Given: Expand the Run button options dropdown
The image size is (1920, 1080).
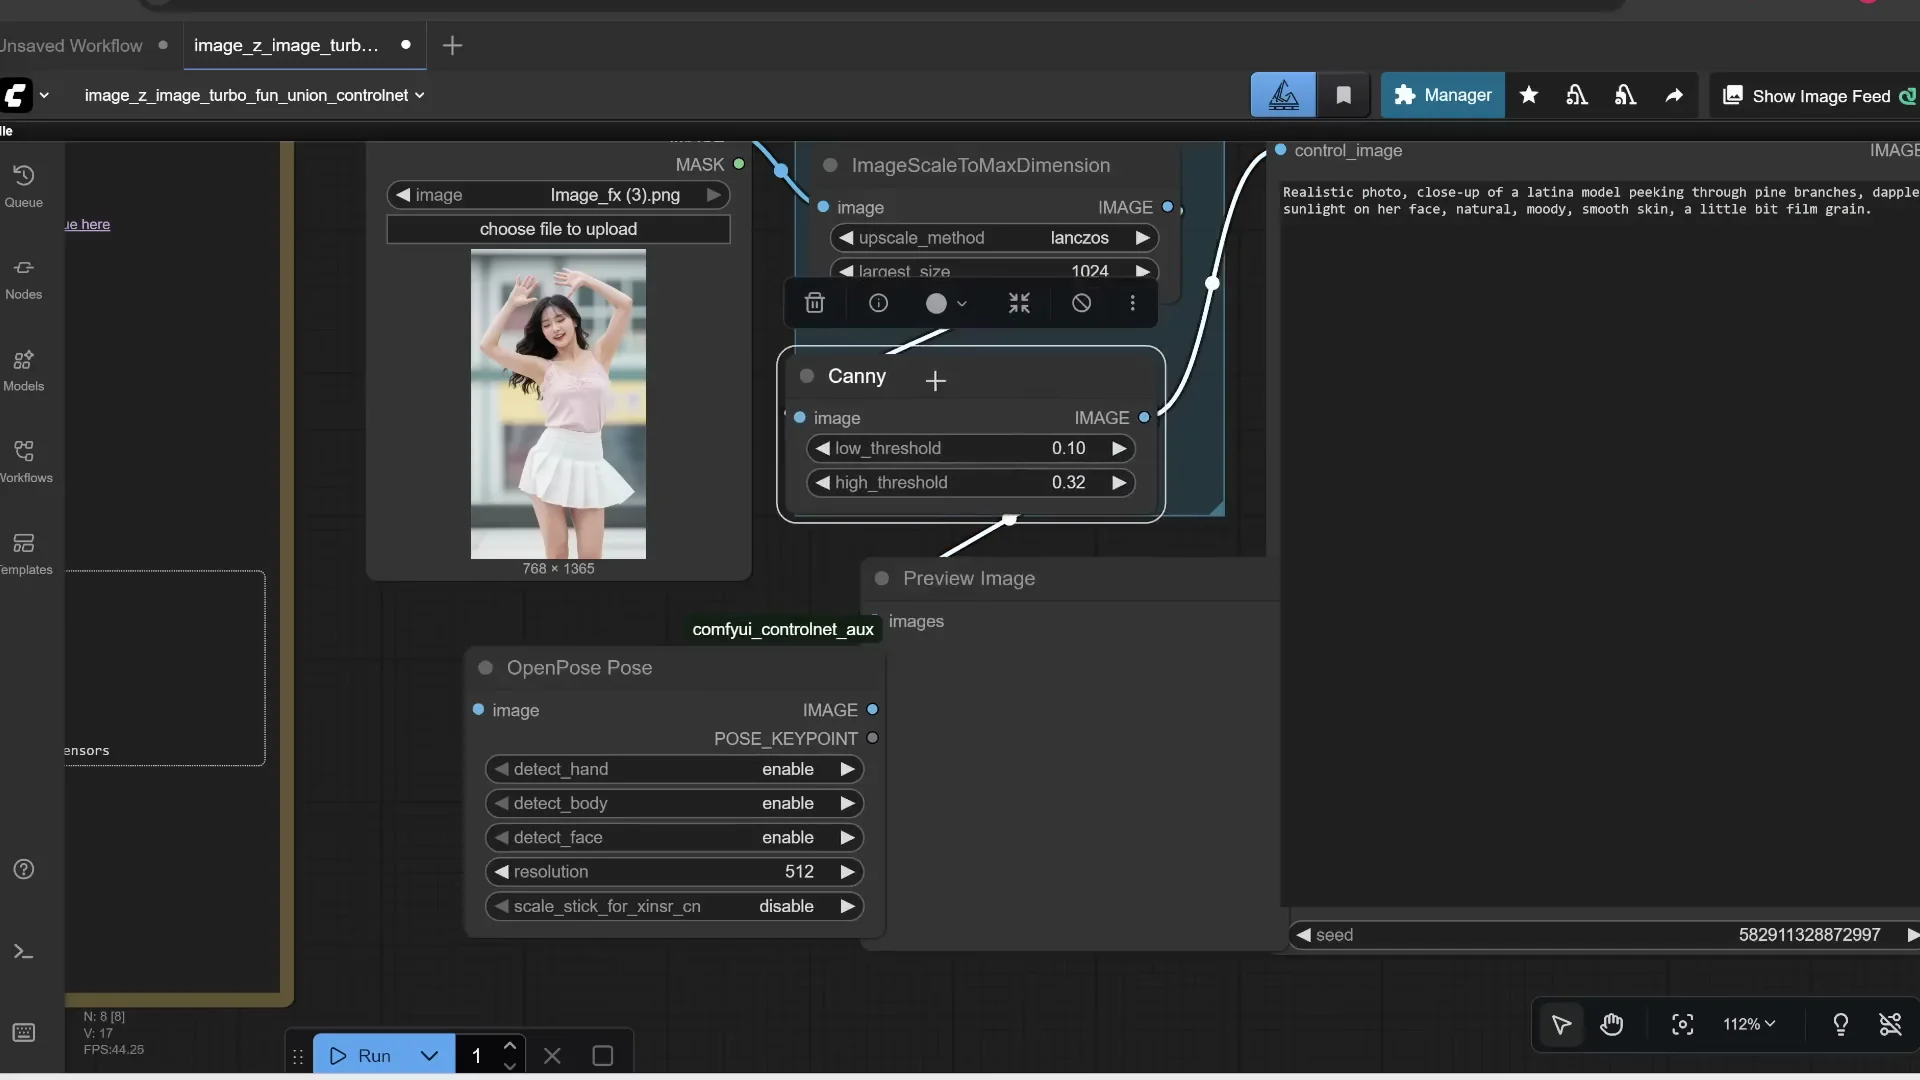Looking at the screenshot, I should pyautogui.click(x=429, y=1055).
